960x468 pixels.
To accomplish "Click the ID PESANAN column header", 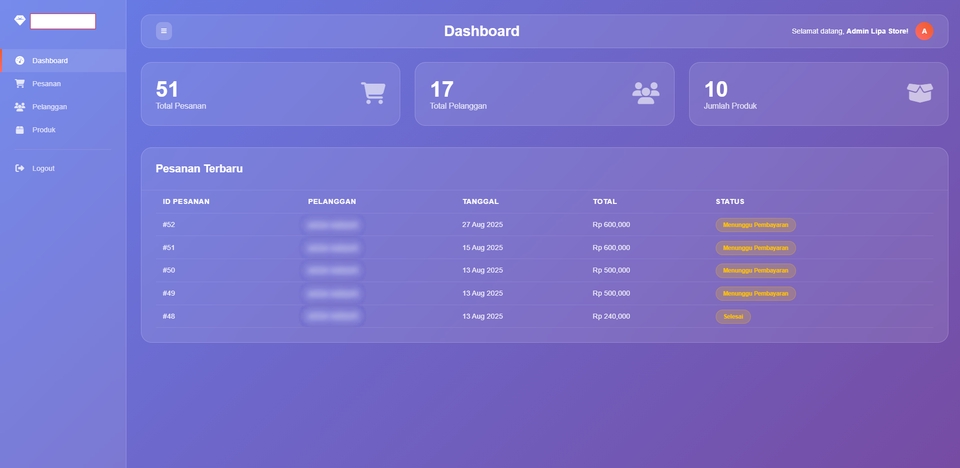I will click(x=186, y=202).
